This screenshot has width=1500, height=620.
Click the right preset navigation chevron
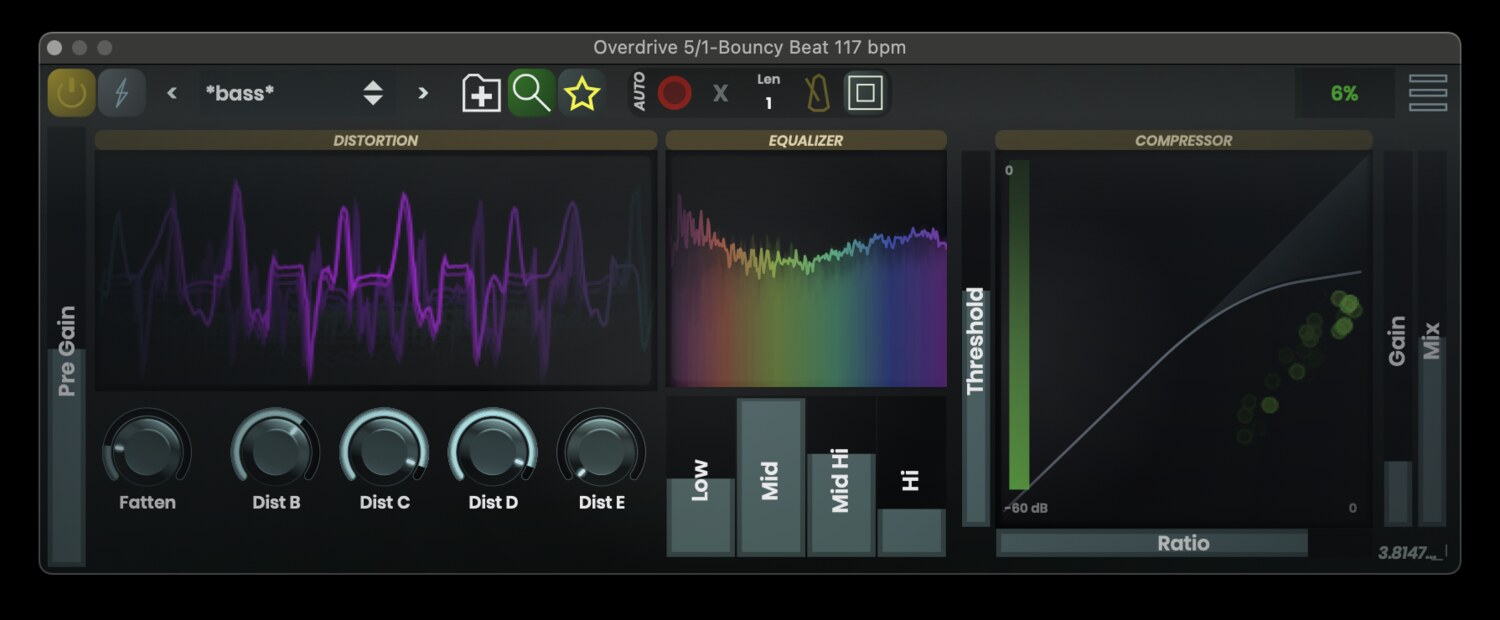(x=422, y=93)
